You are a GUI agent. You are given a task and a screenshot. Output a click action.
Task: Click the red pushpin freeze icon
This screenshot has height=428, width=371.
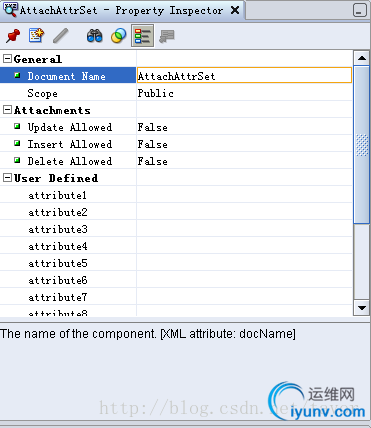click(x=13, y=36)
